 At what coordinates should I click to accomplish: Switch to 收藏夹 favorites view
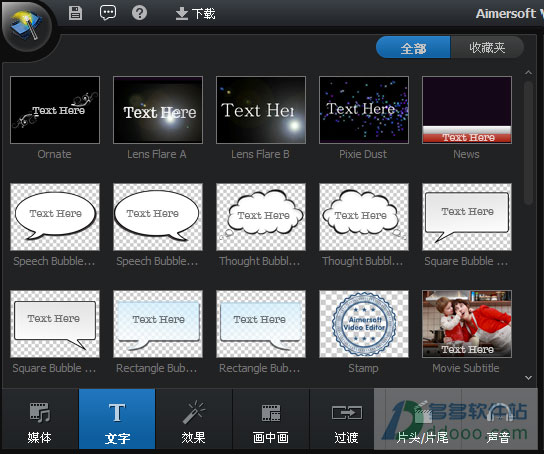point(487,48)
